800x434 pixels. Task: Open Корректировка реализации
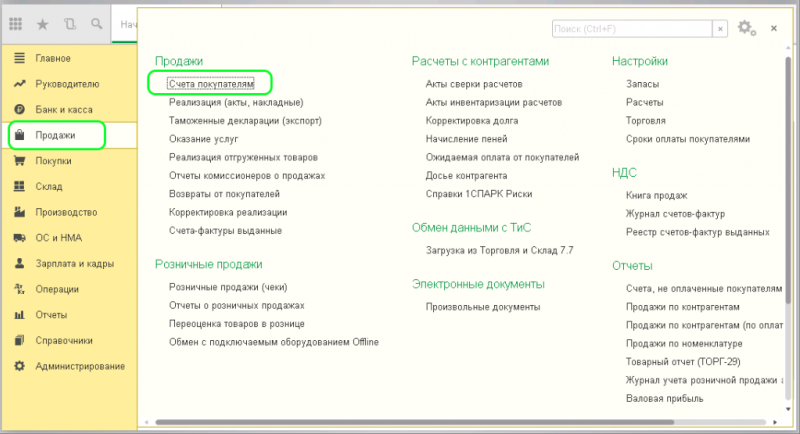tap(228, 212)
